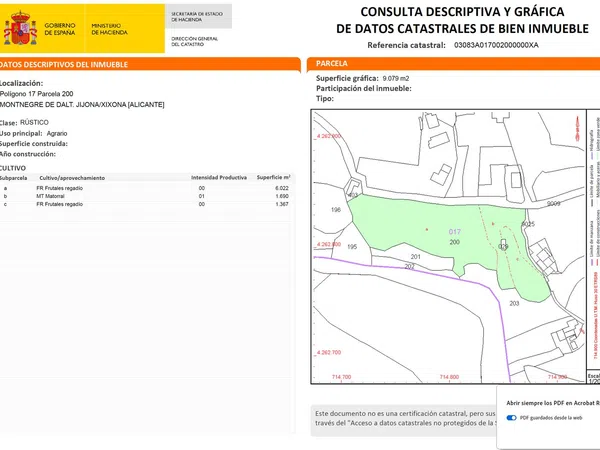The width and height of the screenshot is (600, 450).
Task: Click the surface value 6.022
Action: click(282, 188)
